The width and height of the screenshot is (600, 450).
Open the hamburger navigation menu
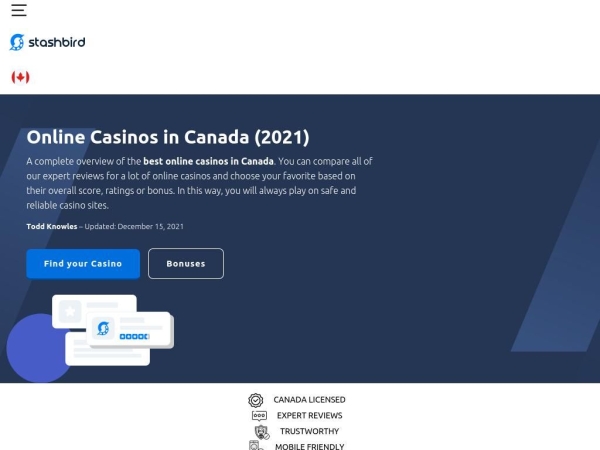19,10
